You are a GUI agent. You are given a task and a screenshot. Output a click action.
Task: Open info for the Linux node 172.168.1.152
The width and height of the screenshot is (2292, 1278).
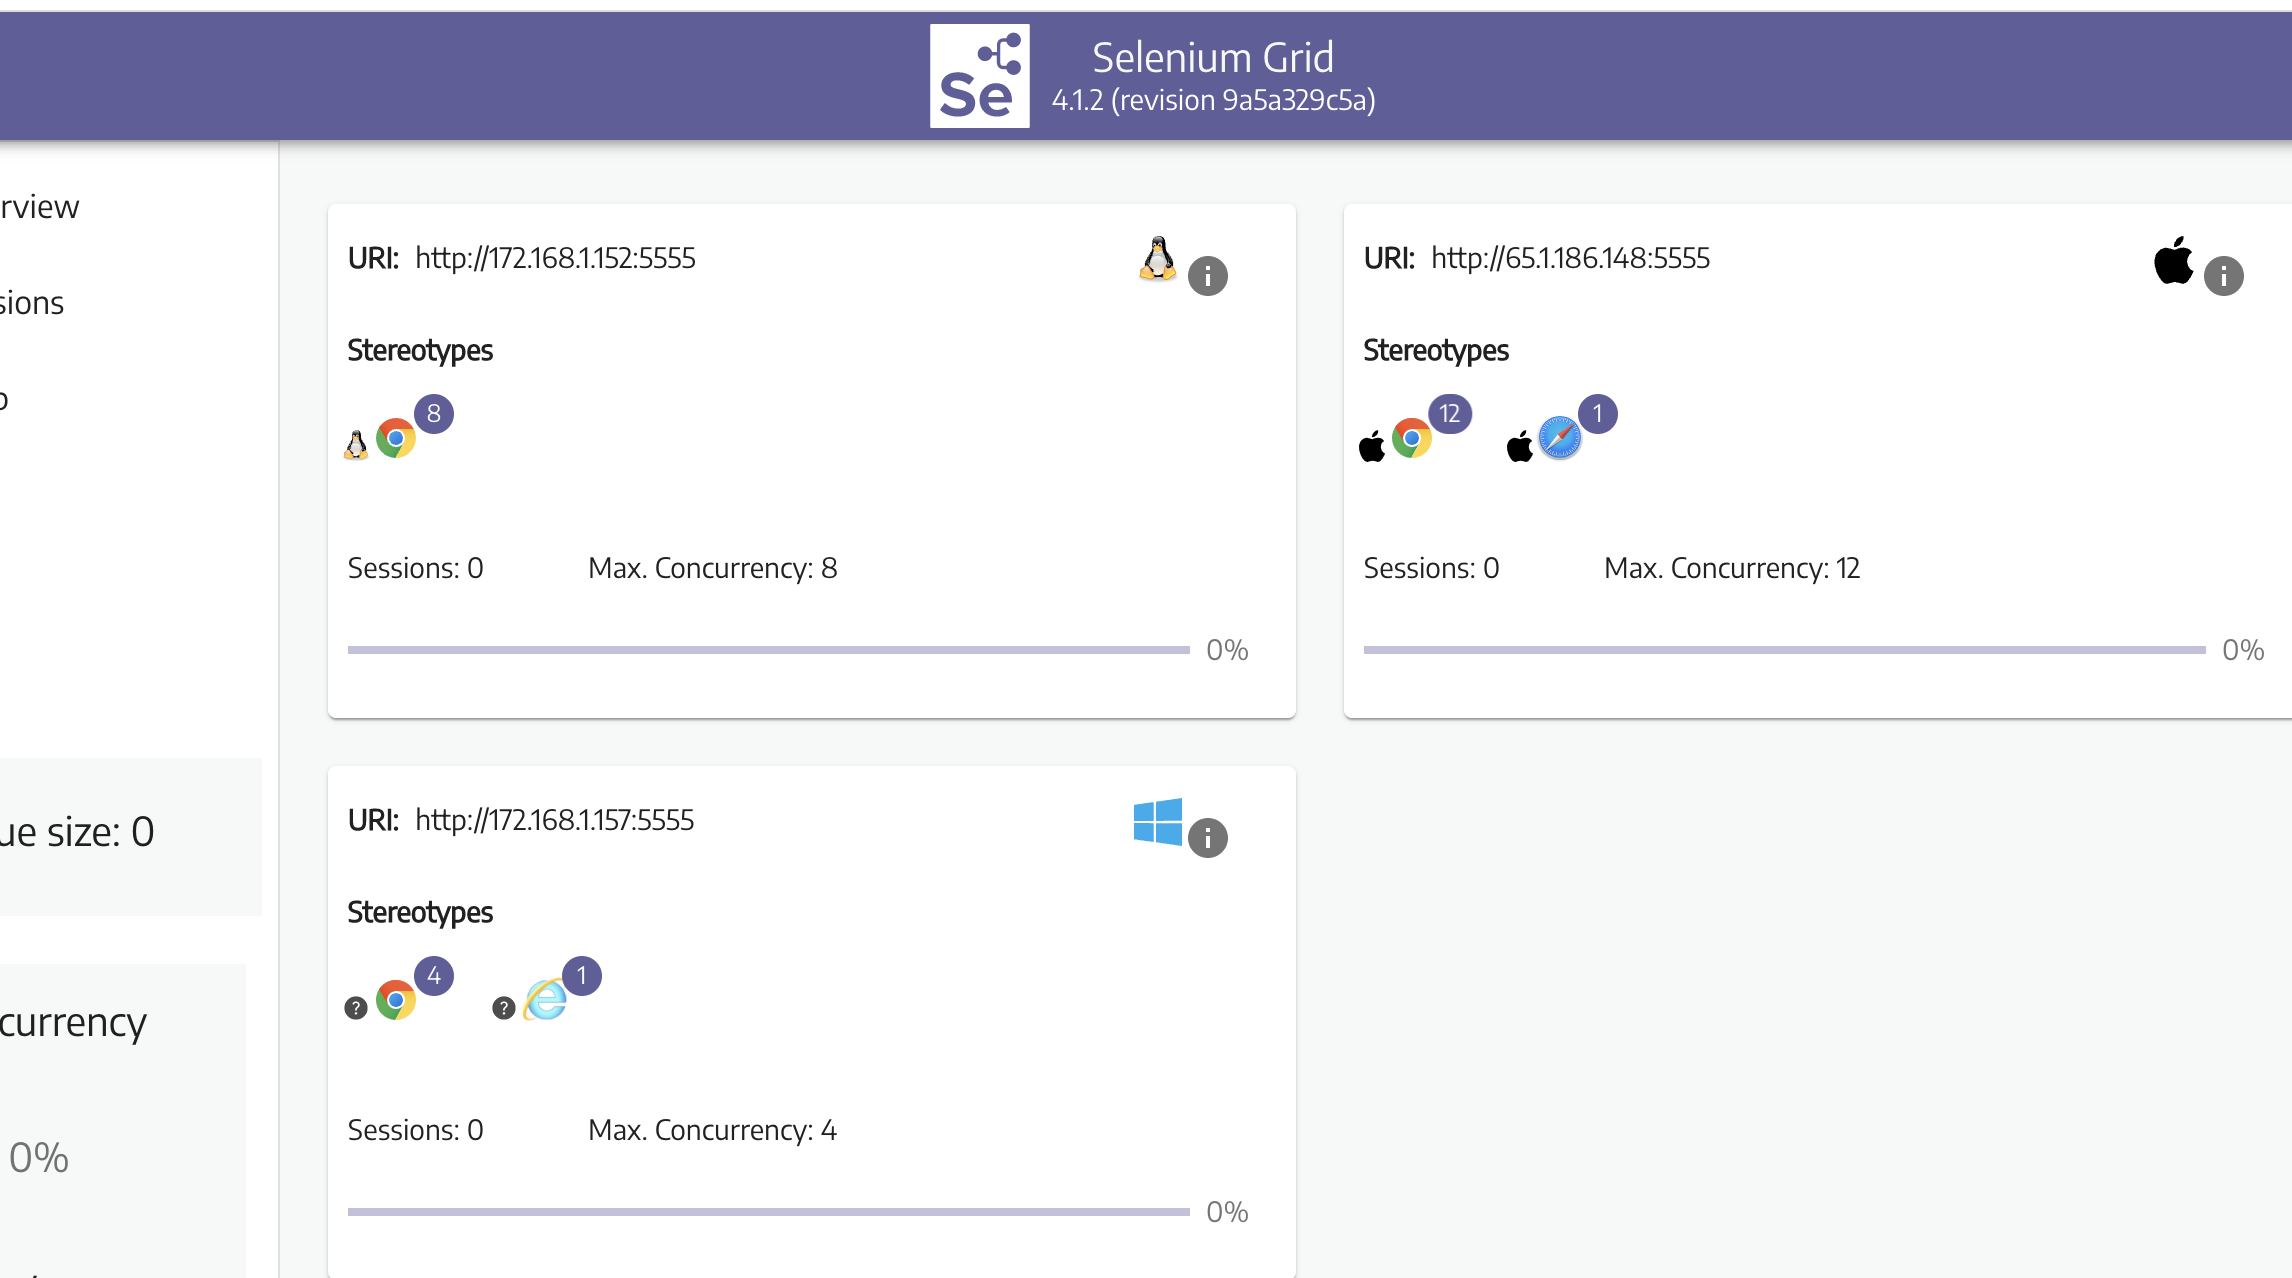(1207, 276)
